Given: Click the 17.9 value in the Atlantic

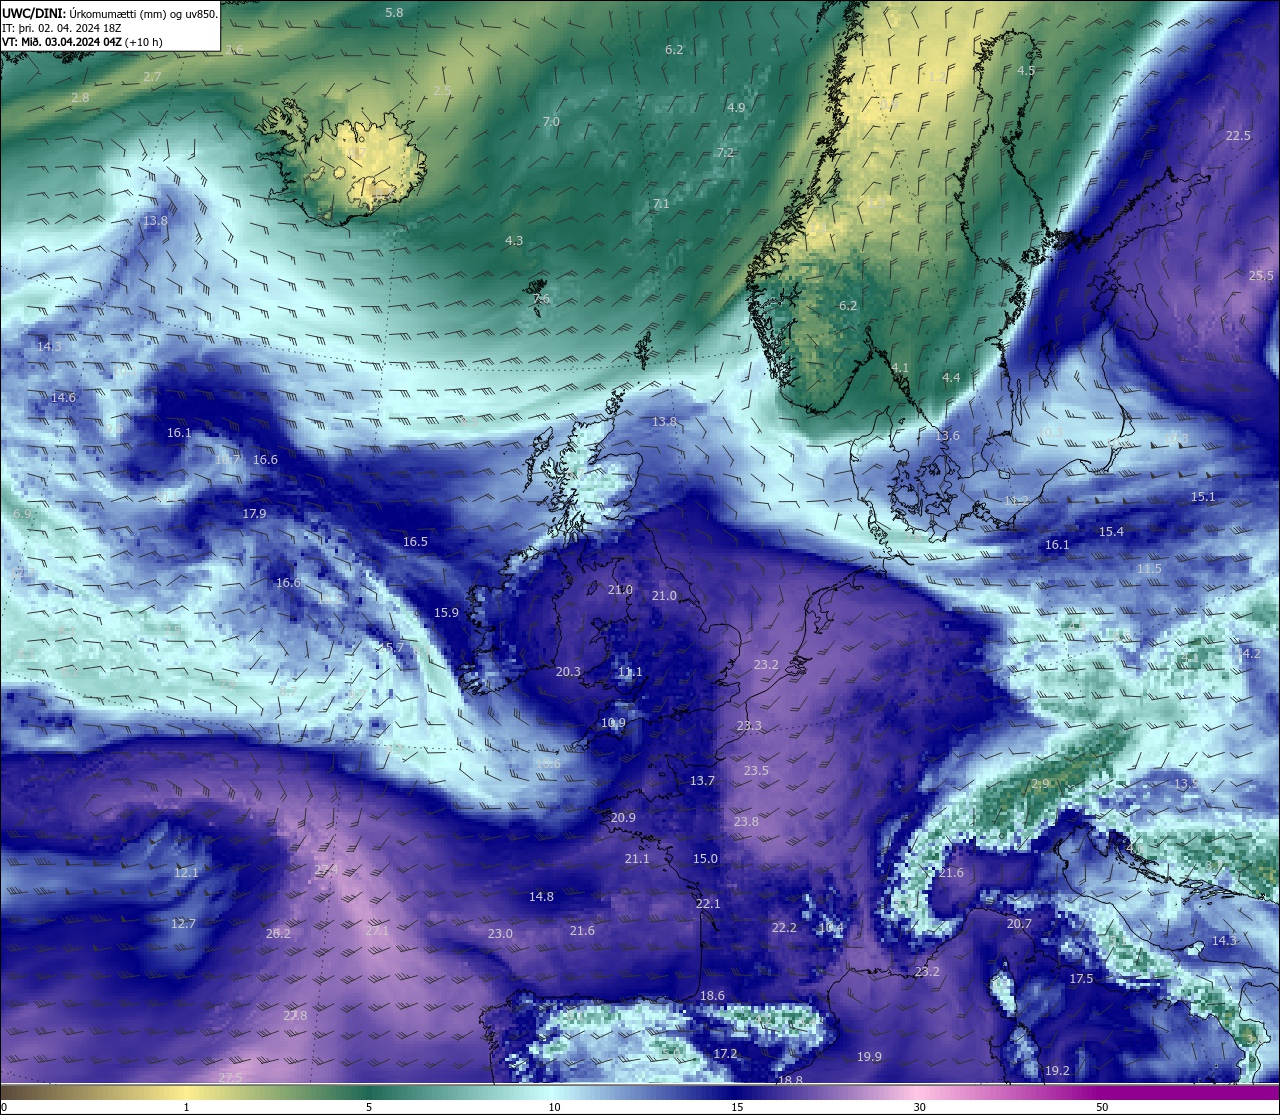Looking at the screenshot, I should pos(254,513).
